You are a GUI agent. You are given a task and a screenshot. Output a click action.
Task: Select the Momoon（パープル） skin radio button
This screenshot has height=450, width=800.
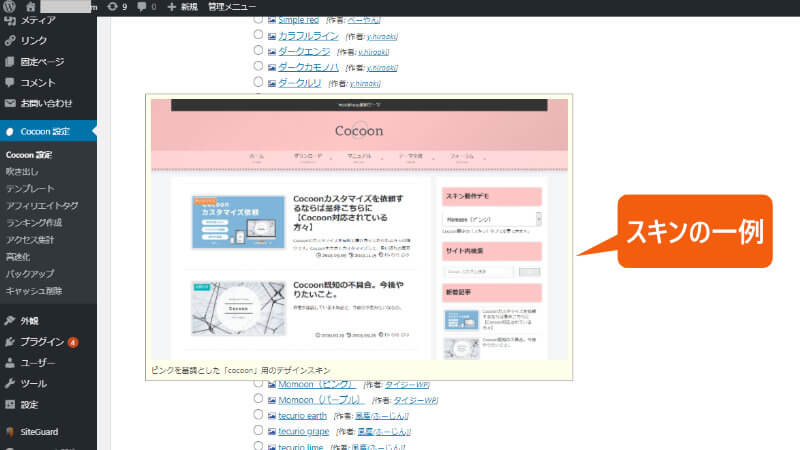(258, 398)
